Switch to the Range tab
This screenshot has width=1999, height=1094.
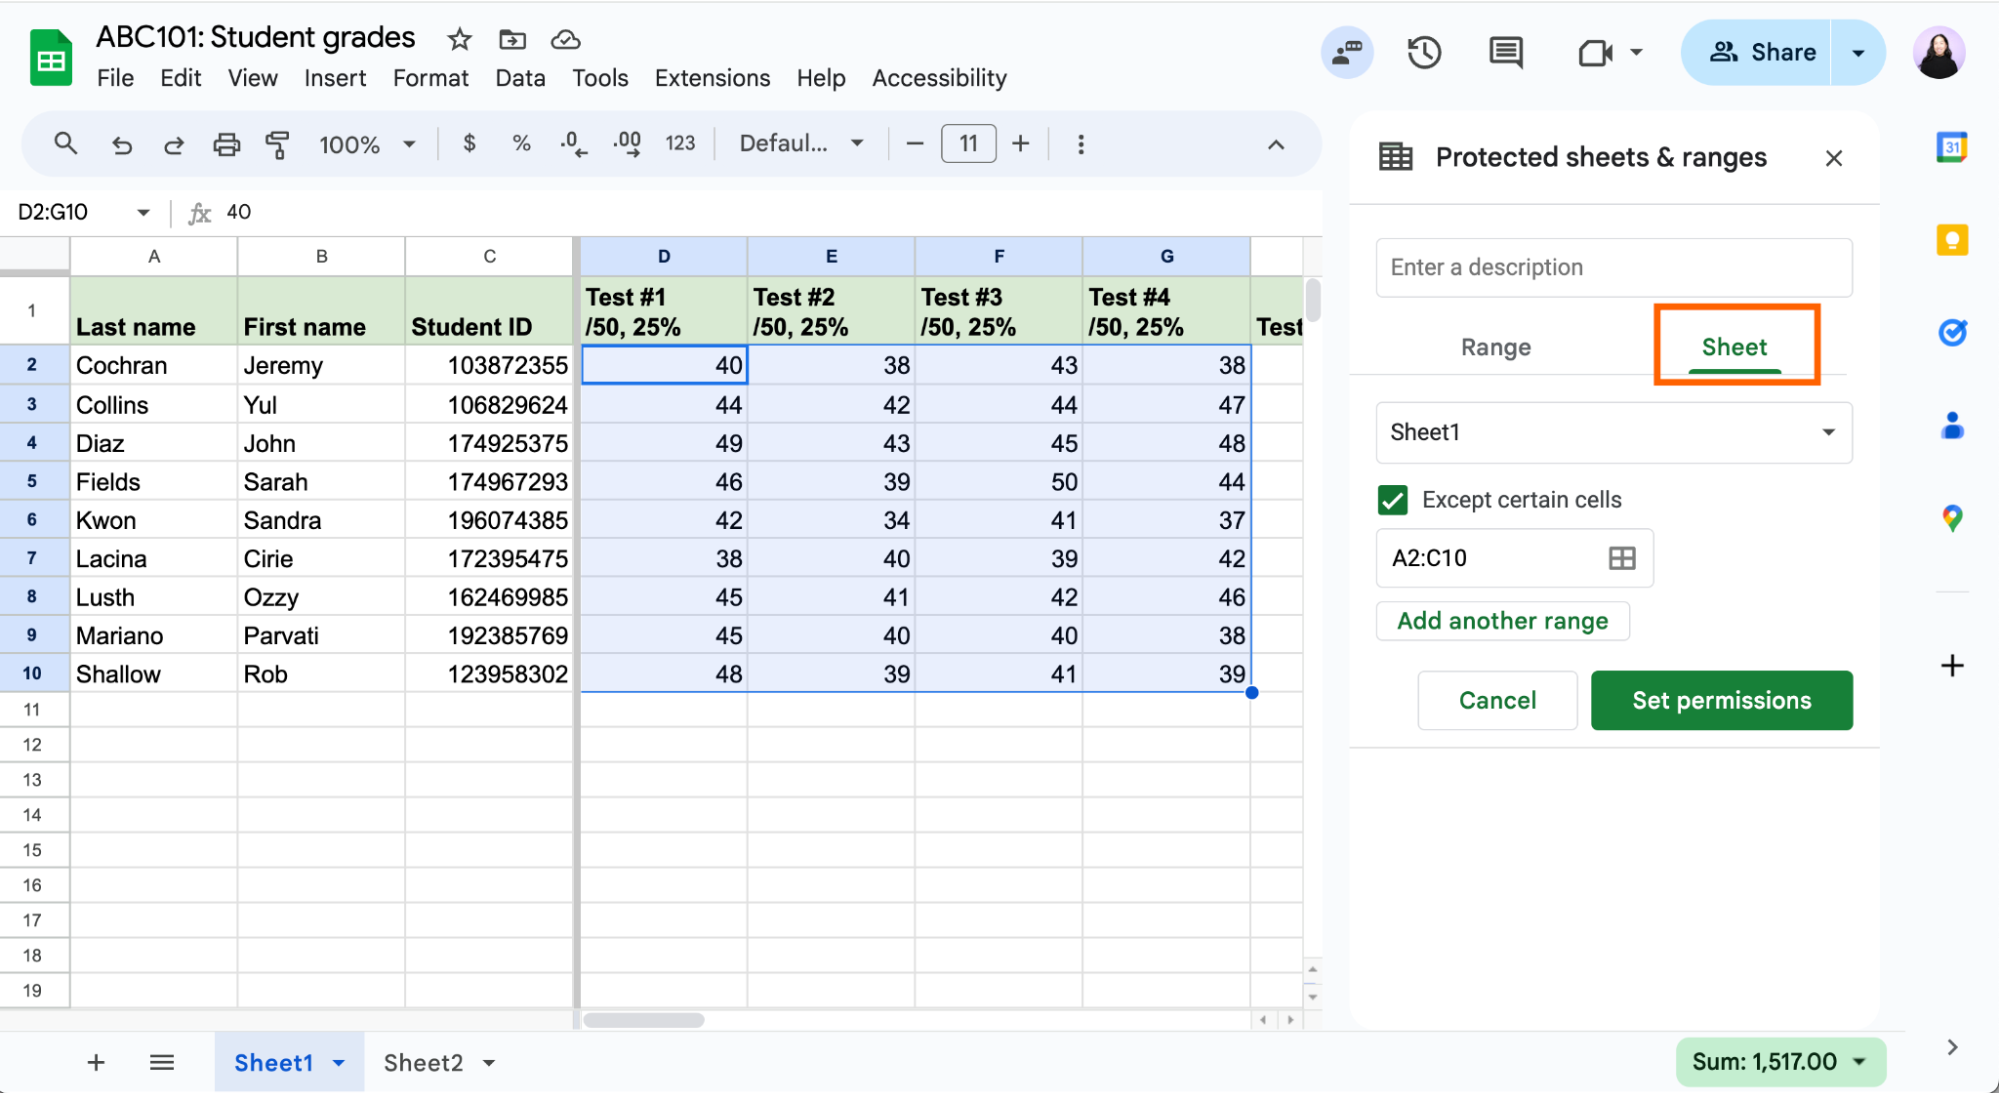pyautogui.click(x=1495, y=348)
